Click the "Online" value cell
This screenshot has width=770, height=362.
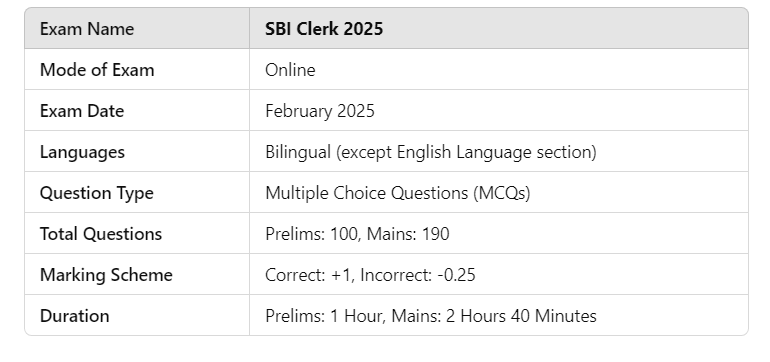pyautogui.click(x=499, y=69)
